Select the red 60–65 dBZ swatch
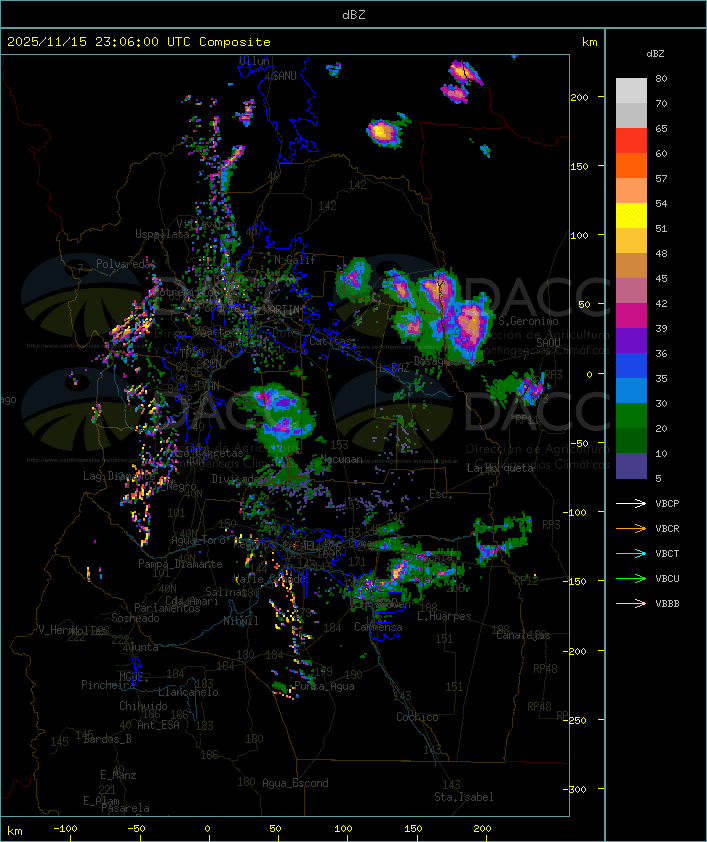Viewport: 707px width, 842px height. (631, 141)
